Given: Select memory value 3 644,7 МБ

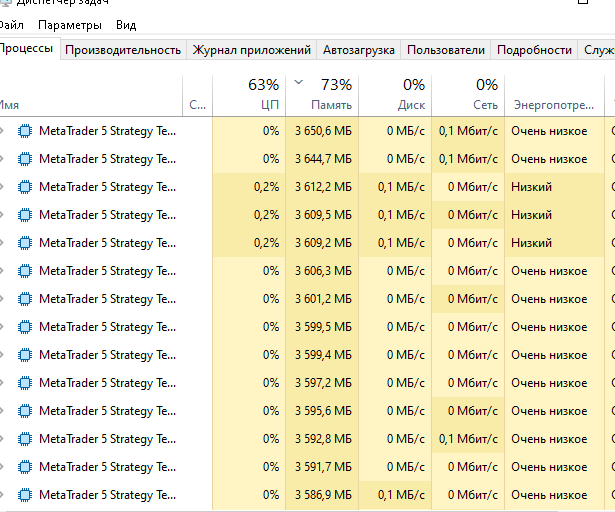Looking at the screenshot, I should click(x=324, y=159).
